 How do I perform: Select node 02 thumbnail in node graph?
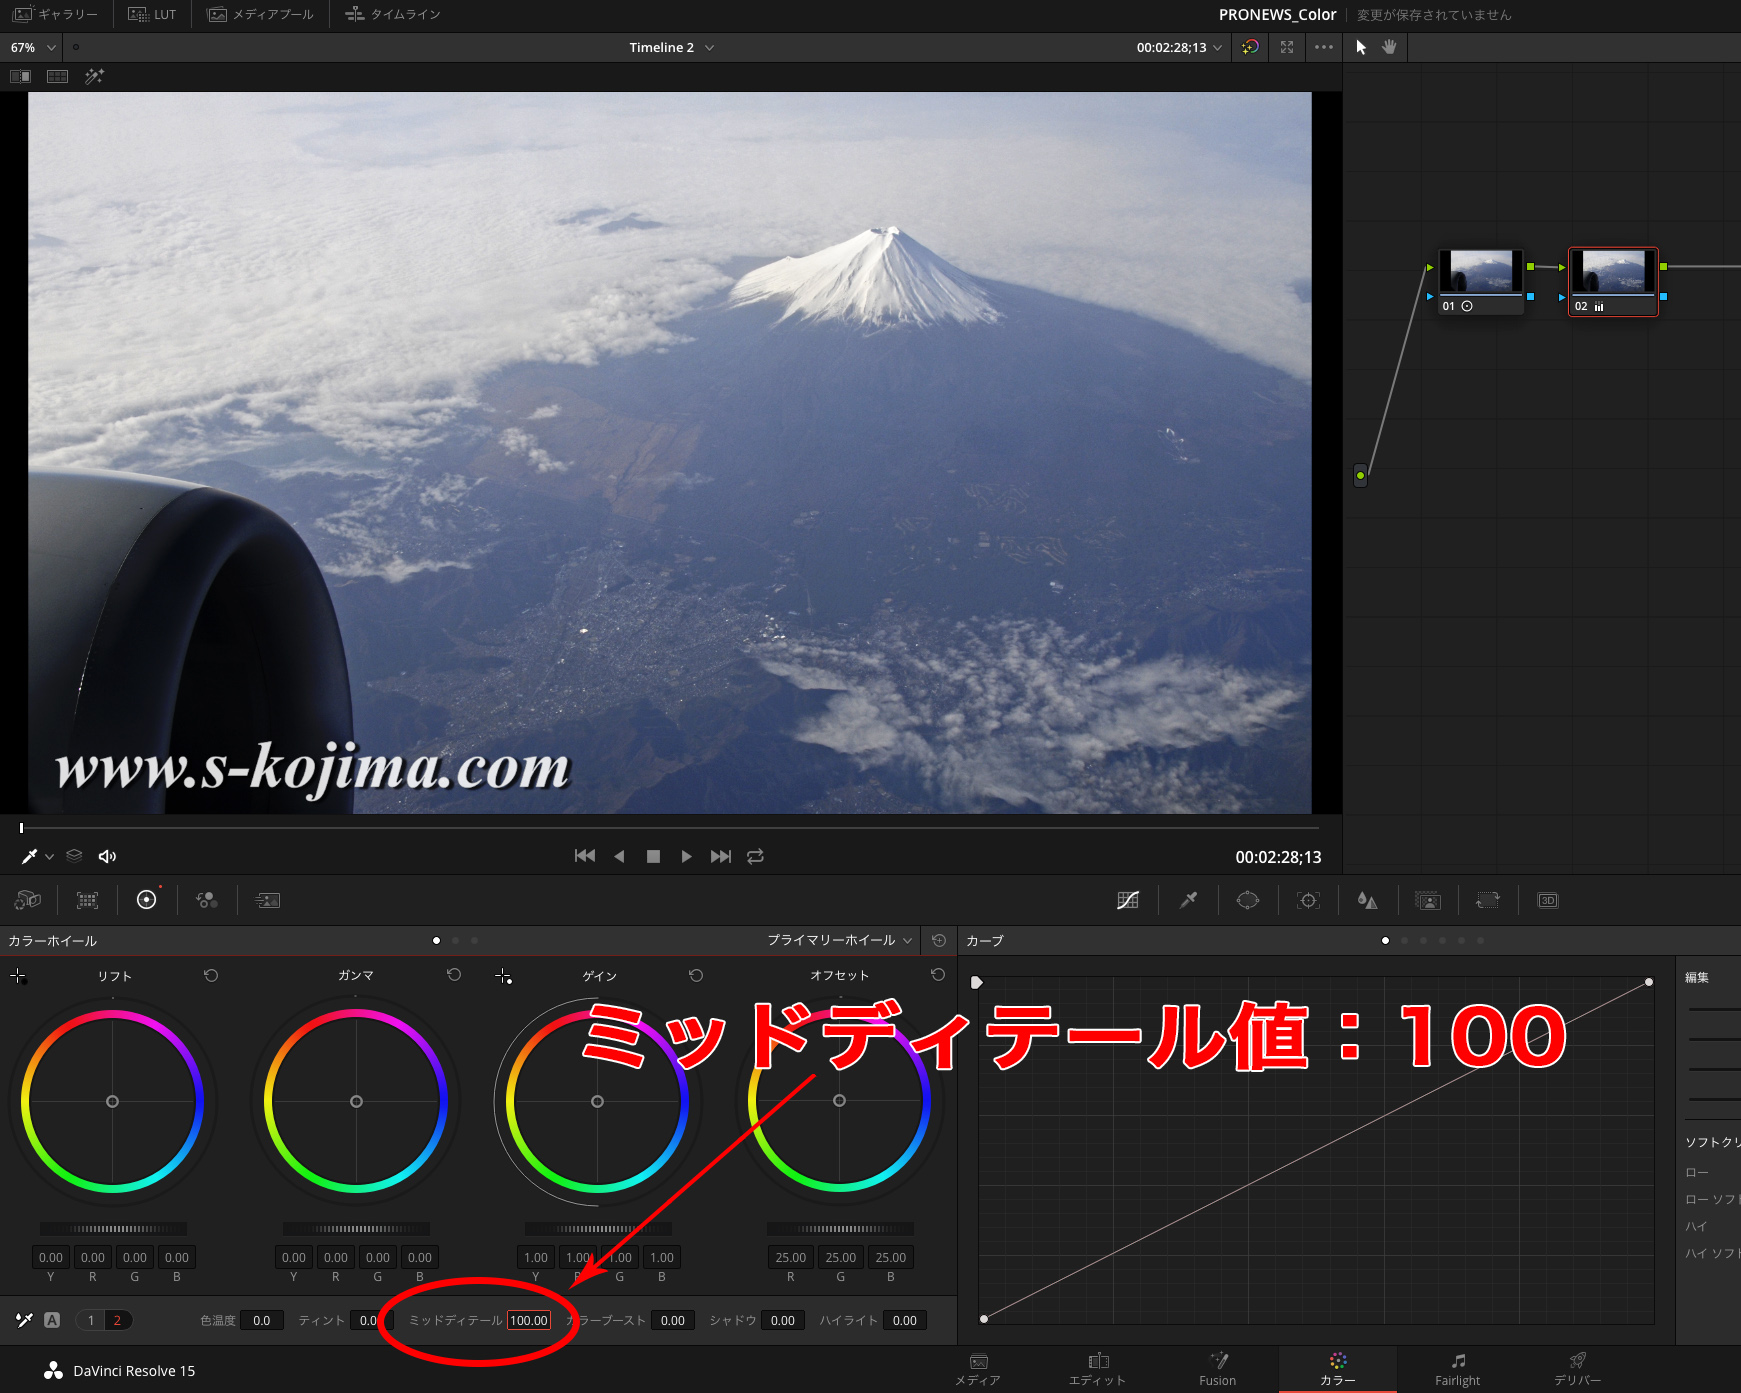tap(1612, 272)
